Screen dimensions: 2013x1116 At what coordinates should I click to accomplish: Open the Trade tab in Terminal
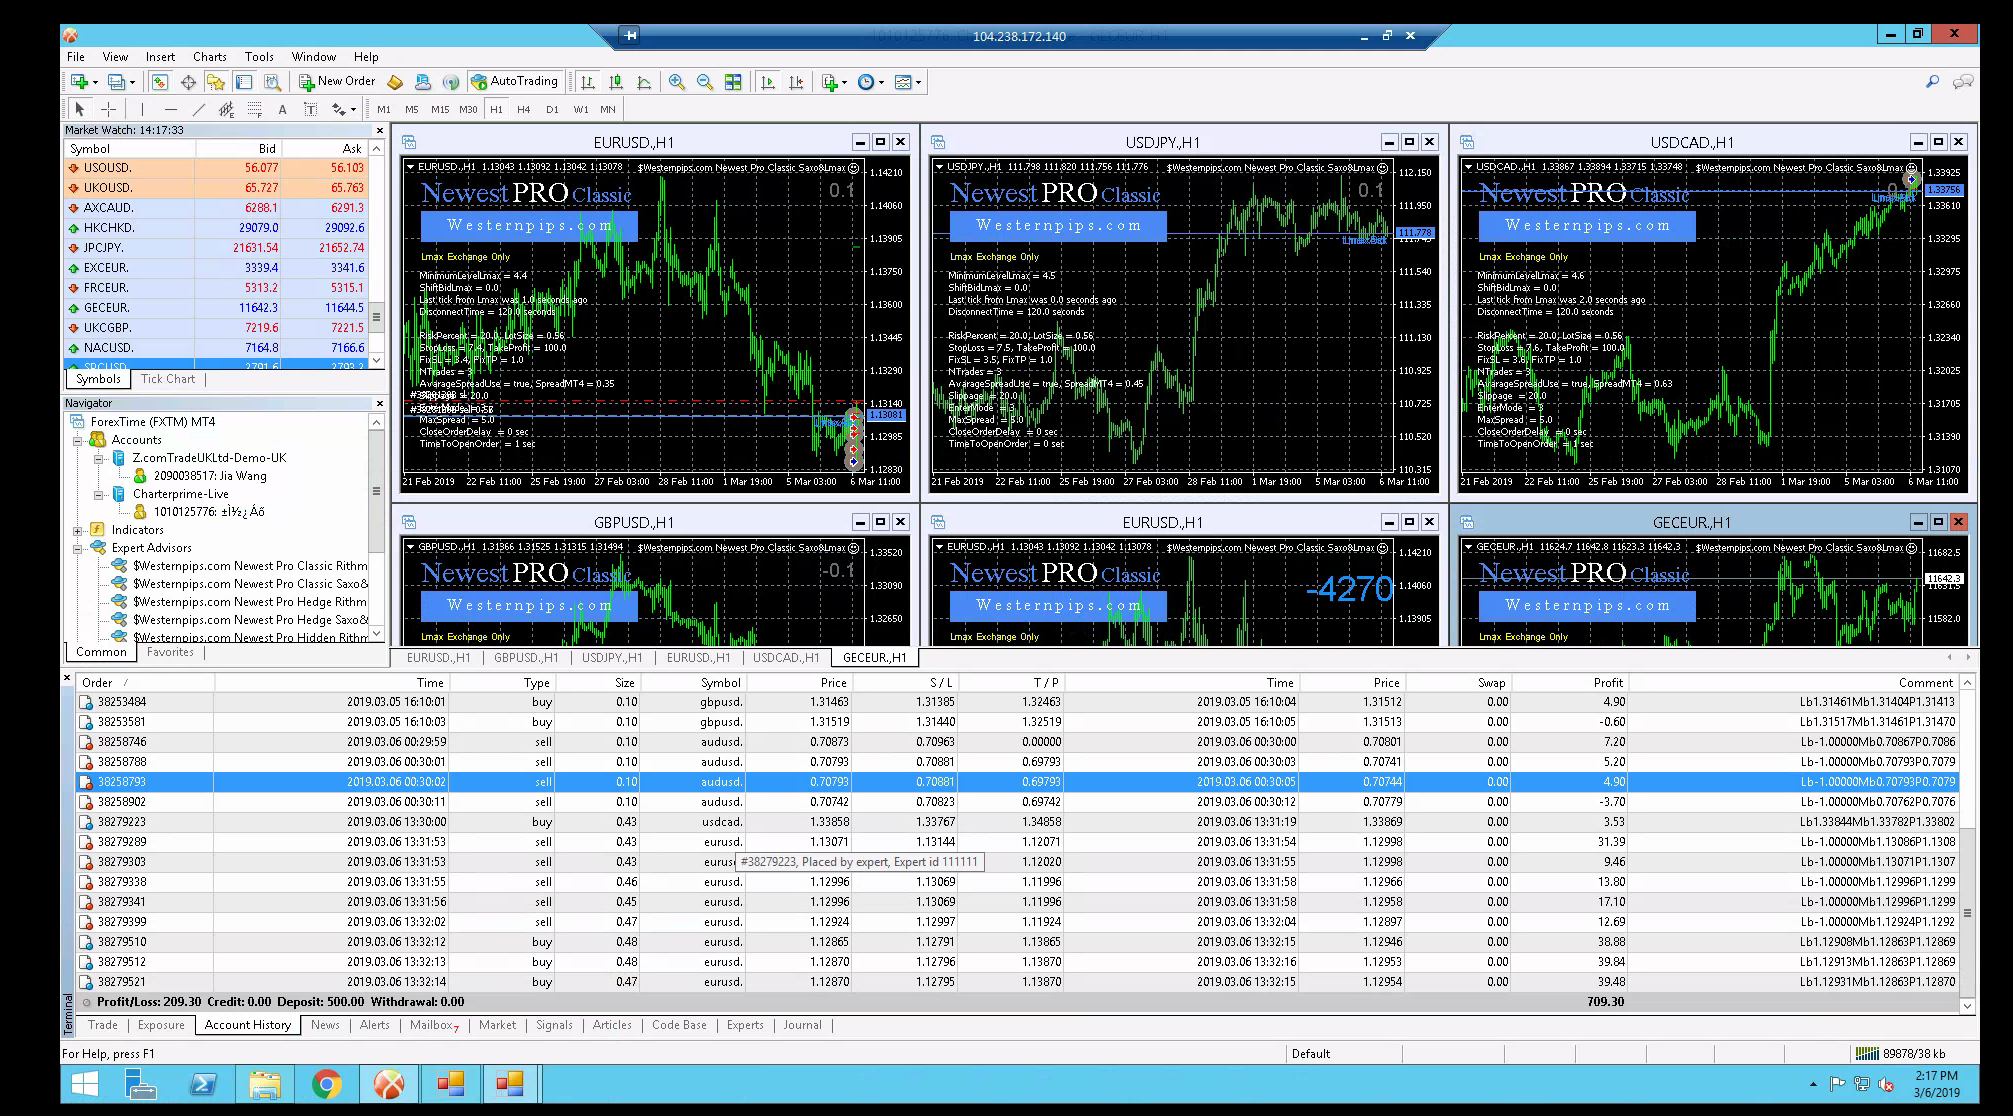click(103, 1025)
